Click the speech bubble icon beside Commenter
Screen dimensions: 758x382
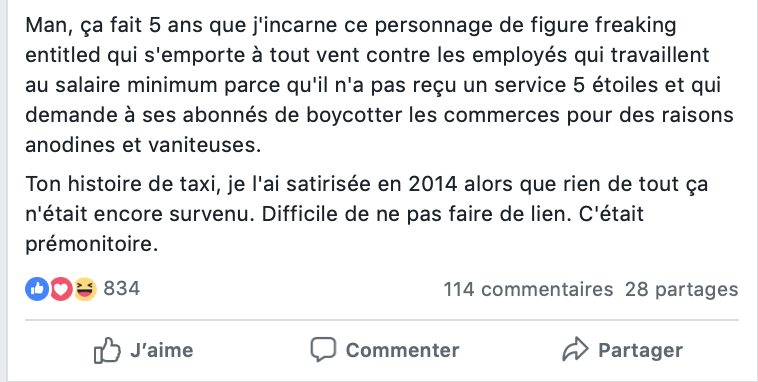[x=323, y=349]
